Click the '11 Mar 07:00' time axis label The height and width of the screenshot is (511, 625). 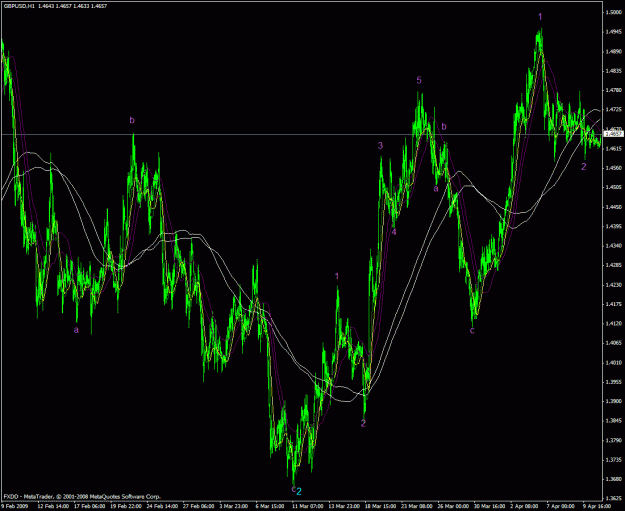307,506
